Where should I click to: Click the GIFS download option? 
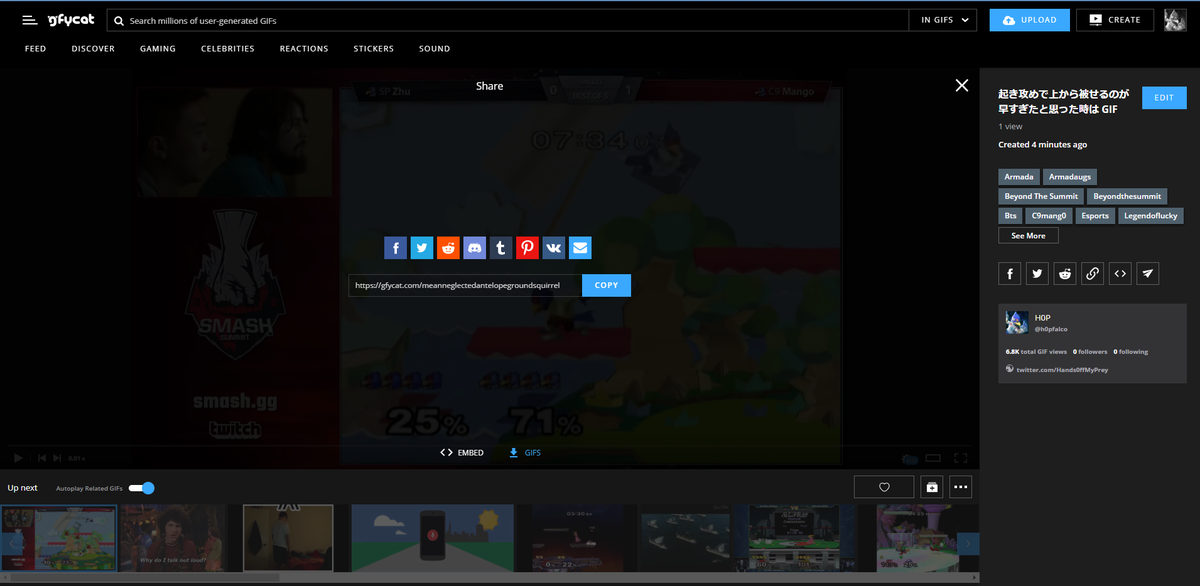point(526,453)
